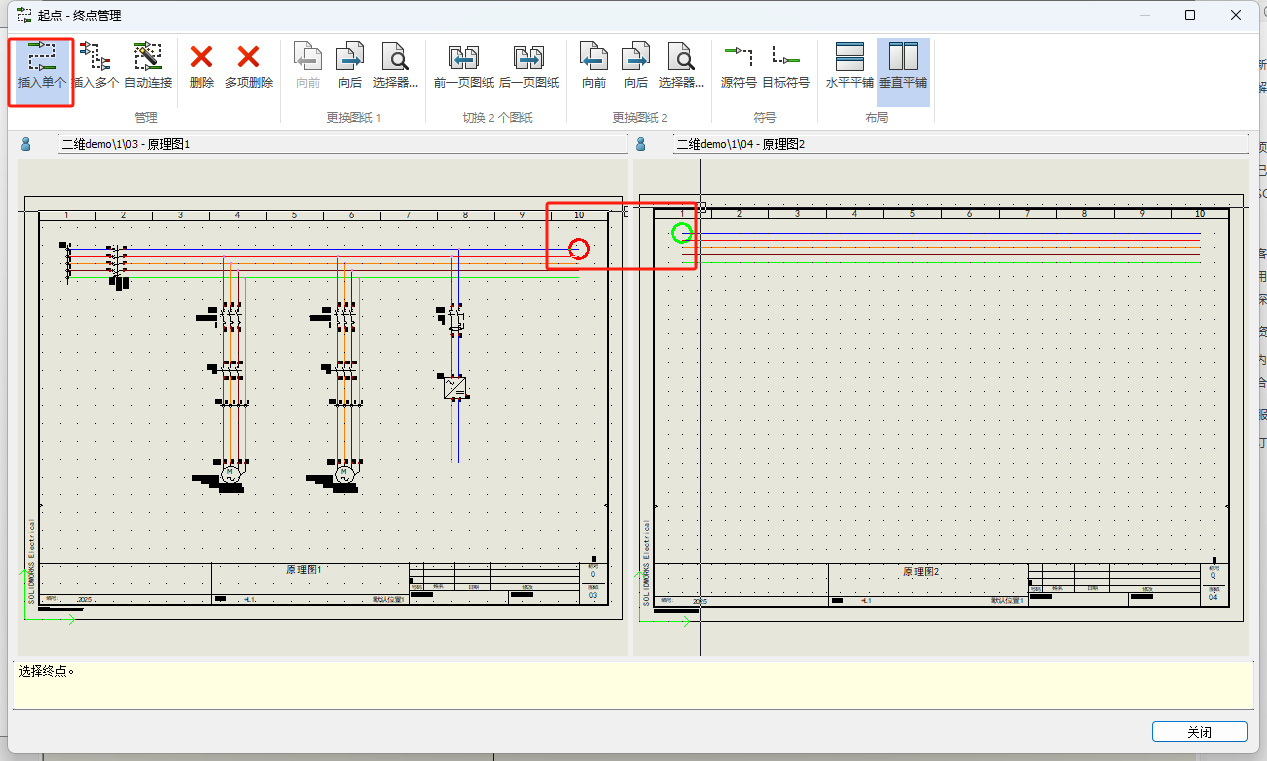Image resolution: width=1267 pixels, height=761 pixels.
Task: Open 选择器 in the 更换图纸 2 group
Action: tap(681, 66)
